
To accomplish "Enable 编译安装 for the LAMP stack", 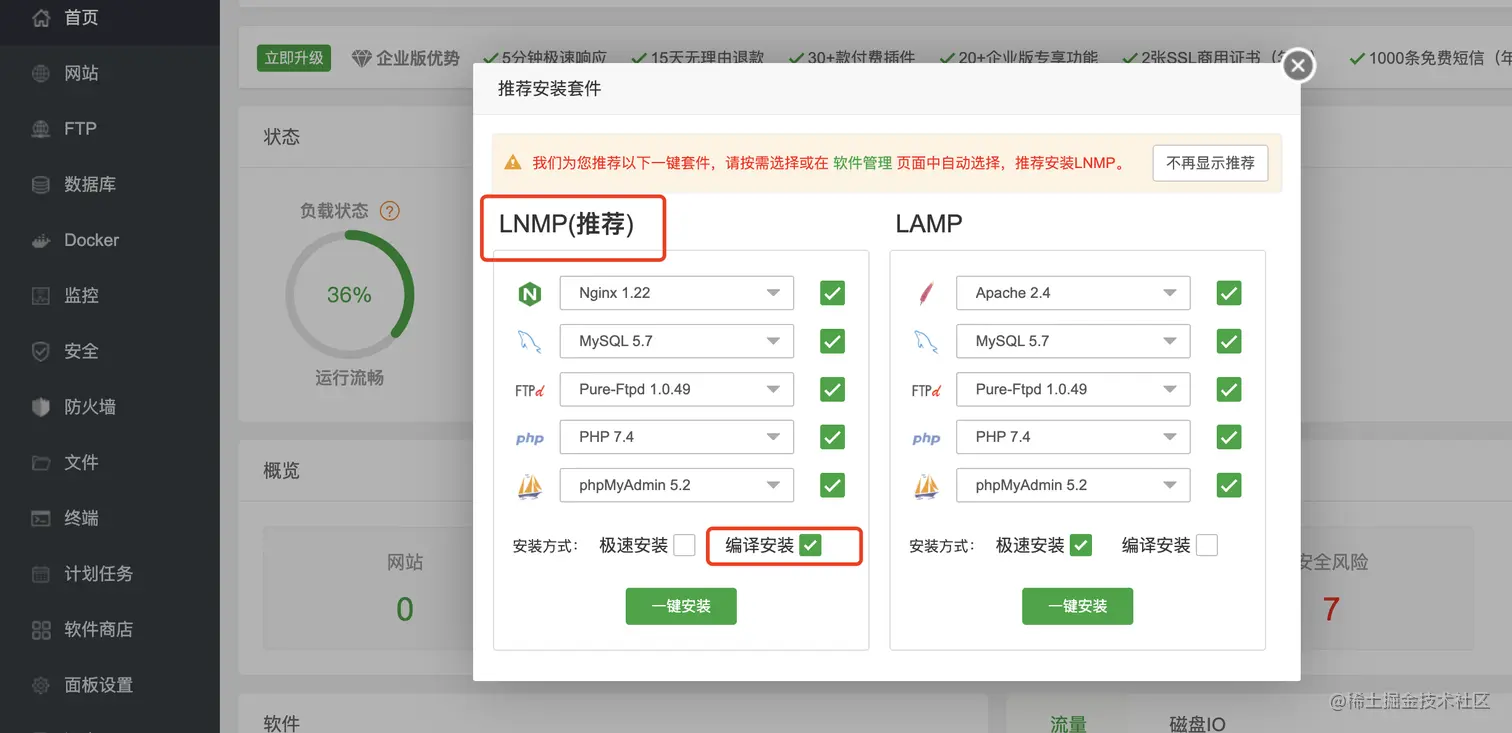I will tap(1205, 545).
